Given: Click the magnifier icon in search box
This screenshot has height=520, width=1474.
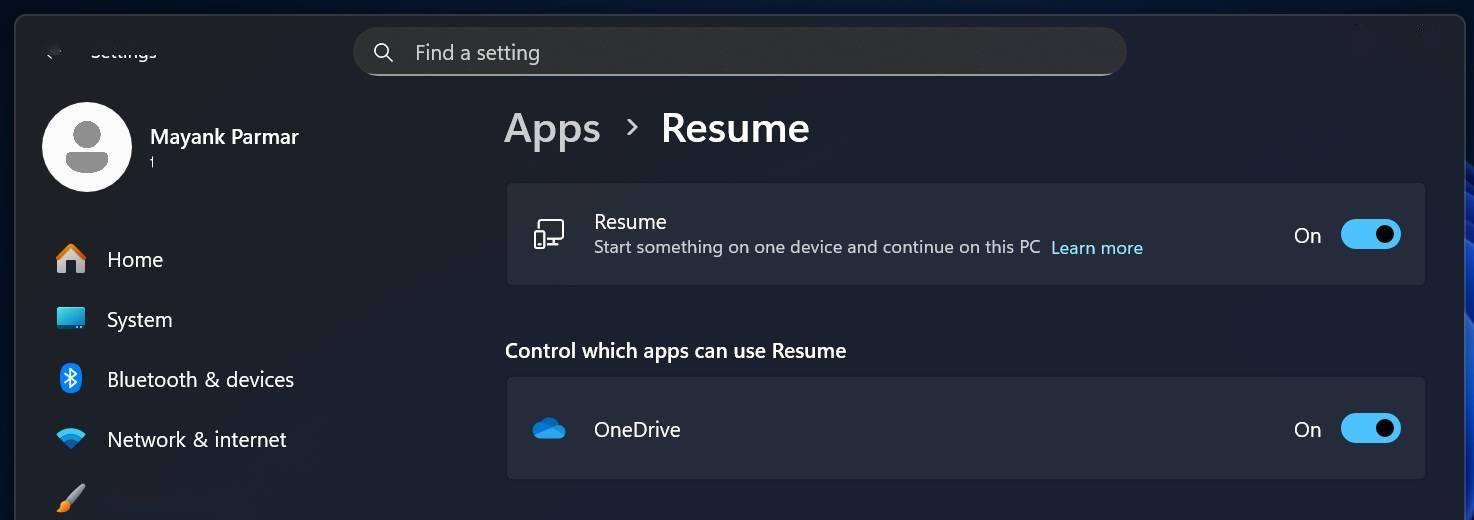Looking at the screenshot, I should click(x=383, y=53).
